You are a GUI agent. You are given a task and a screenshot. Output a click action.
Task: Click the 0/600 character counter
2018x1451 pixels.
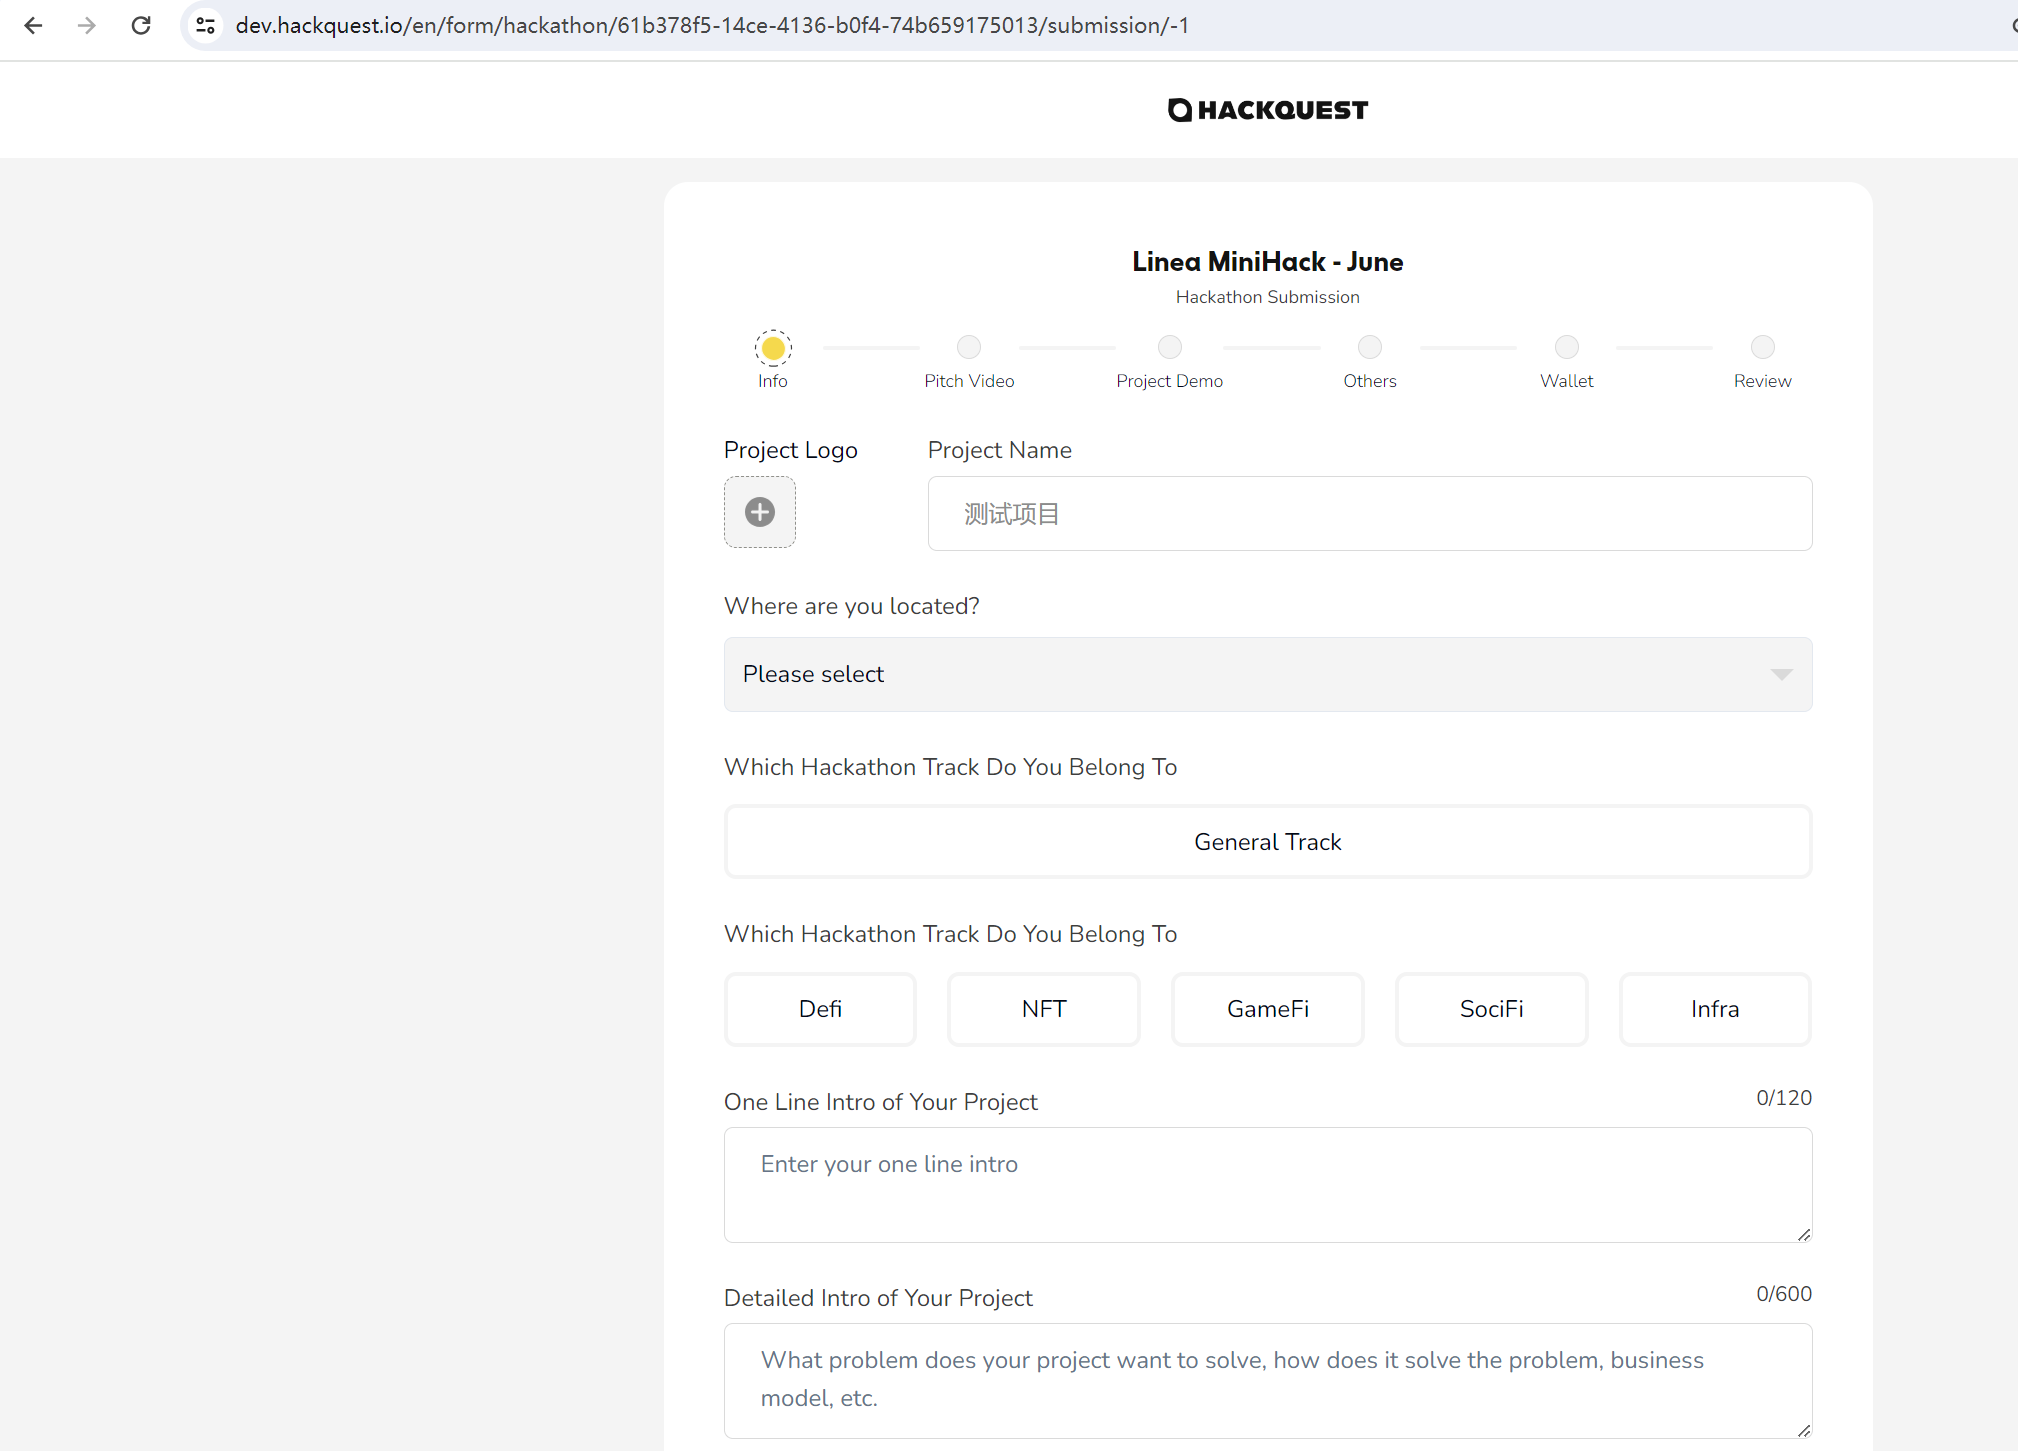coord(1784,1294)
